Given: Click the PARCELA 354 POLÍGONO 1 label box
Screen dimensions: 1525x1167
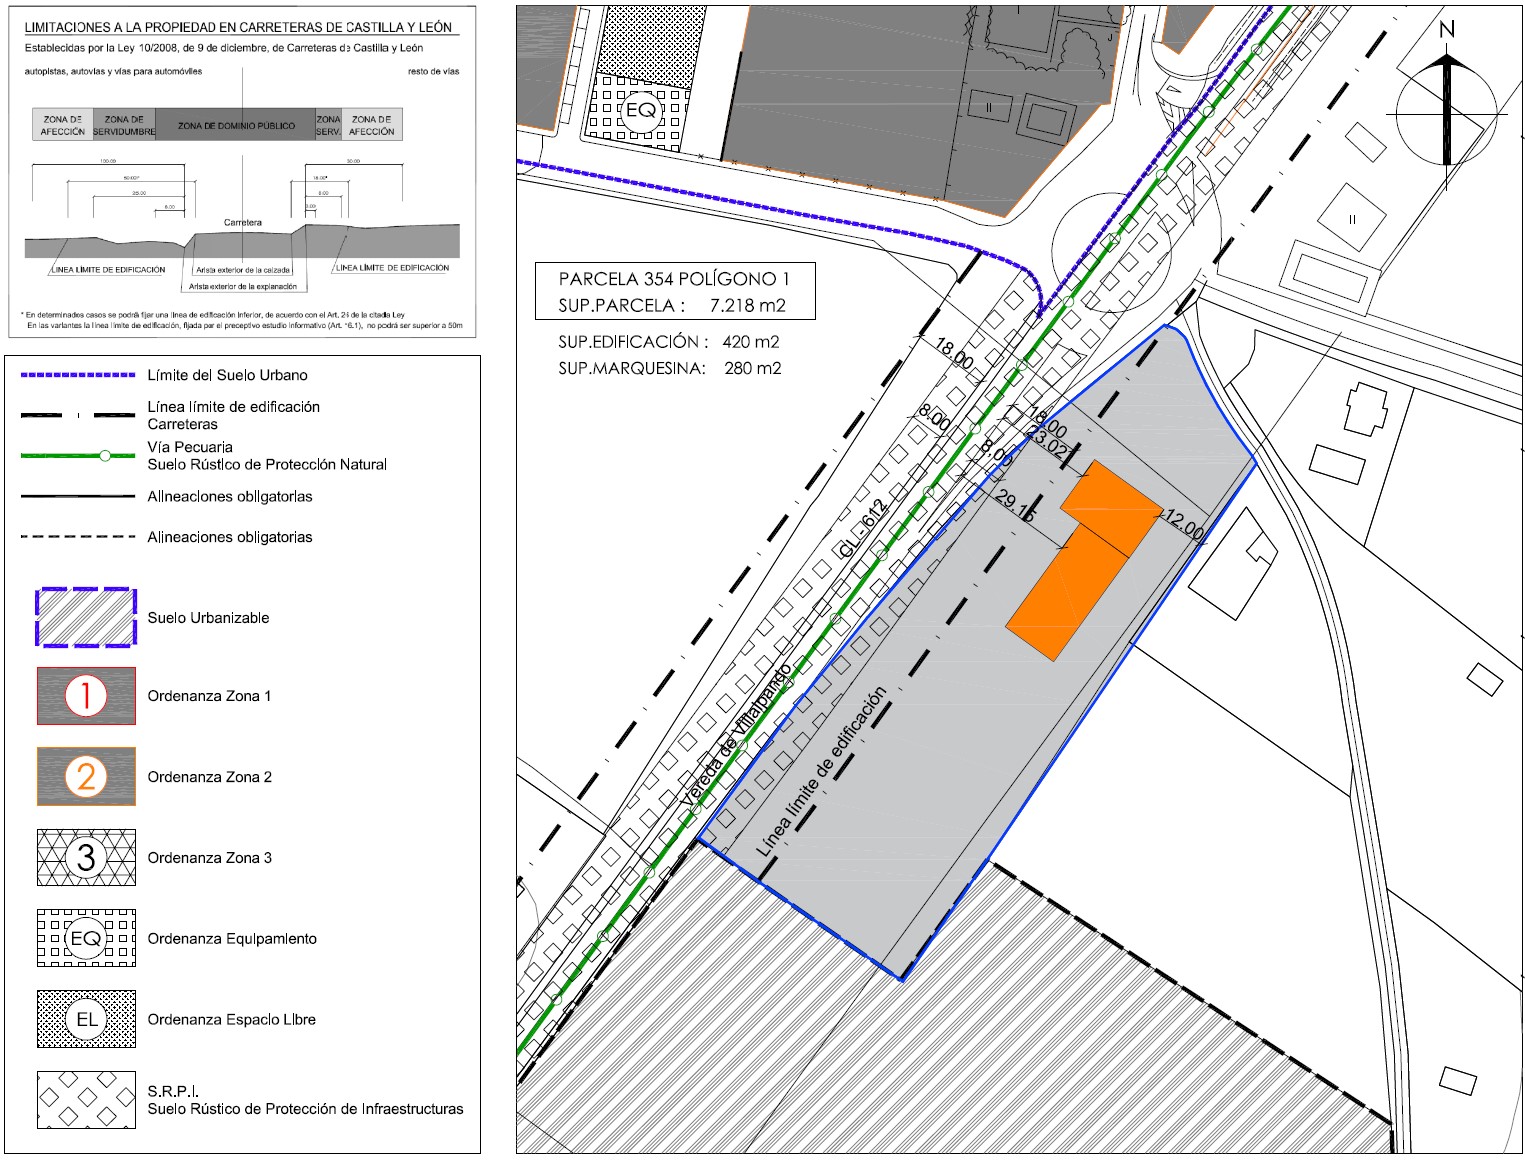Looking at the screenshot, I should pyautogui.click(x=674, y=292).
